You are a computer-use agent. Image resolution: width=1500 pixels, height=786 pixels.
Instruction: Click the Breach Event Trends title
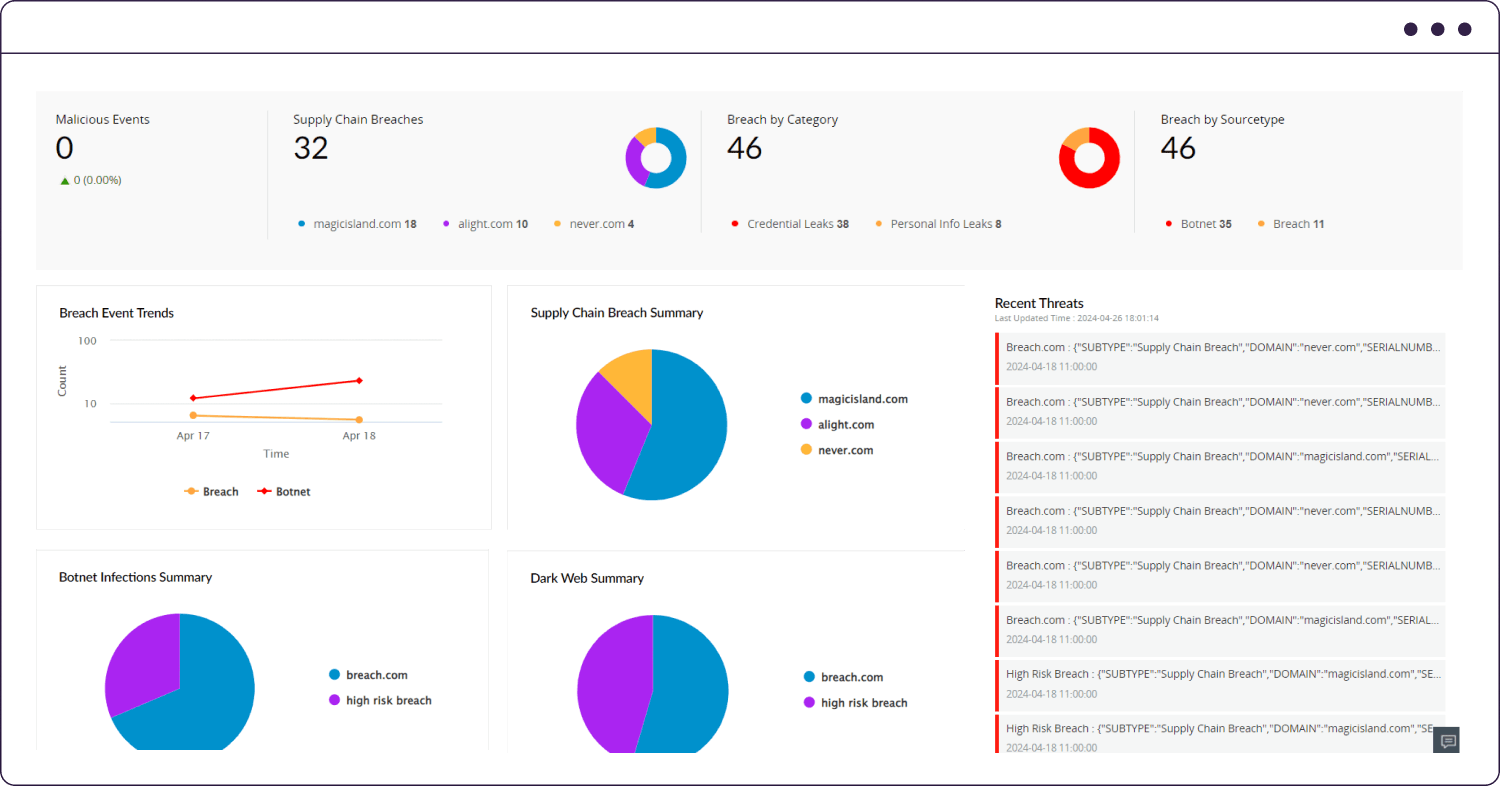117,313
